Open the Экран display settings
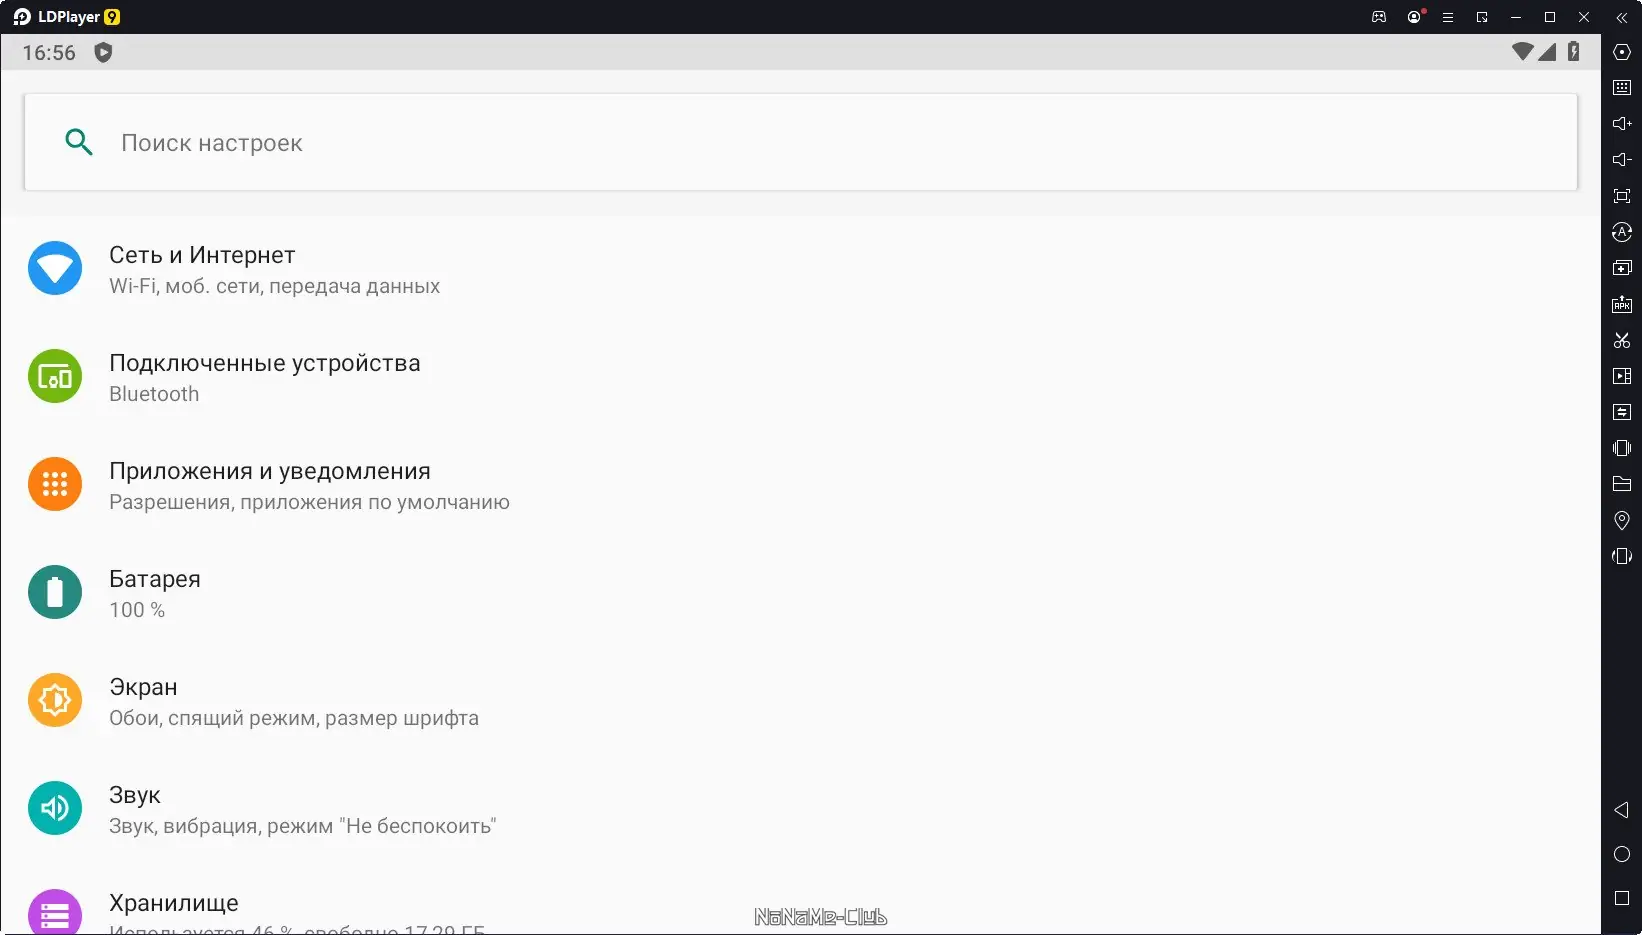This screenshot has width=1642, height=935. click(800, 701)
